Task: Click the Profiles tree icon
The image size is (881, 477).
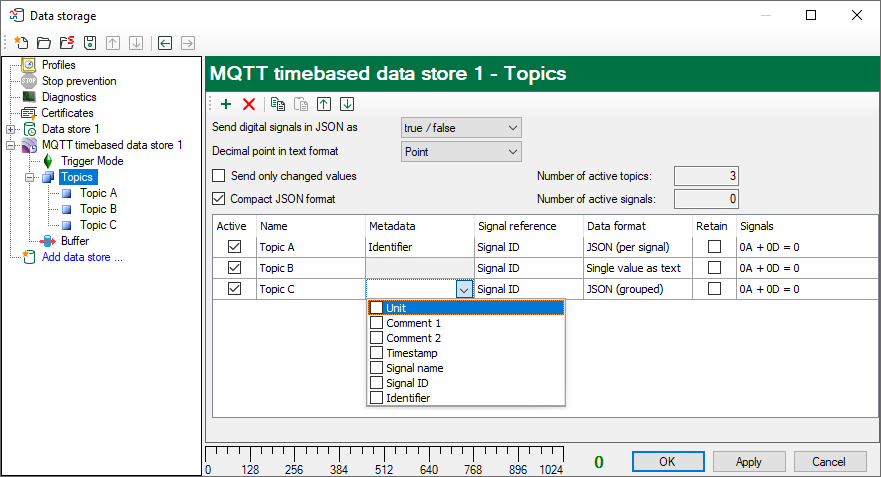Action: (29, 65)
